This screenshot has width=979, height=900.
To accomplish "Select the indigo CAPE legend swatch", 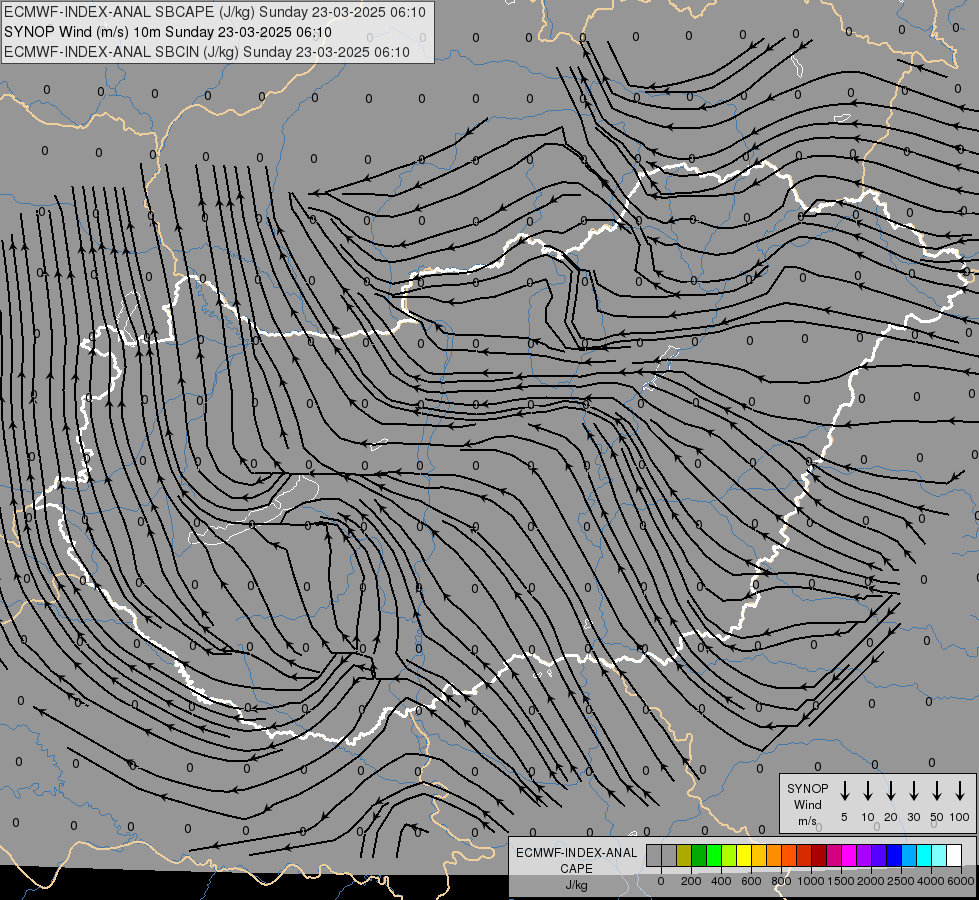I will (x=878, y=855).
